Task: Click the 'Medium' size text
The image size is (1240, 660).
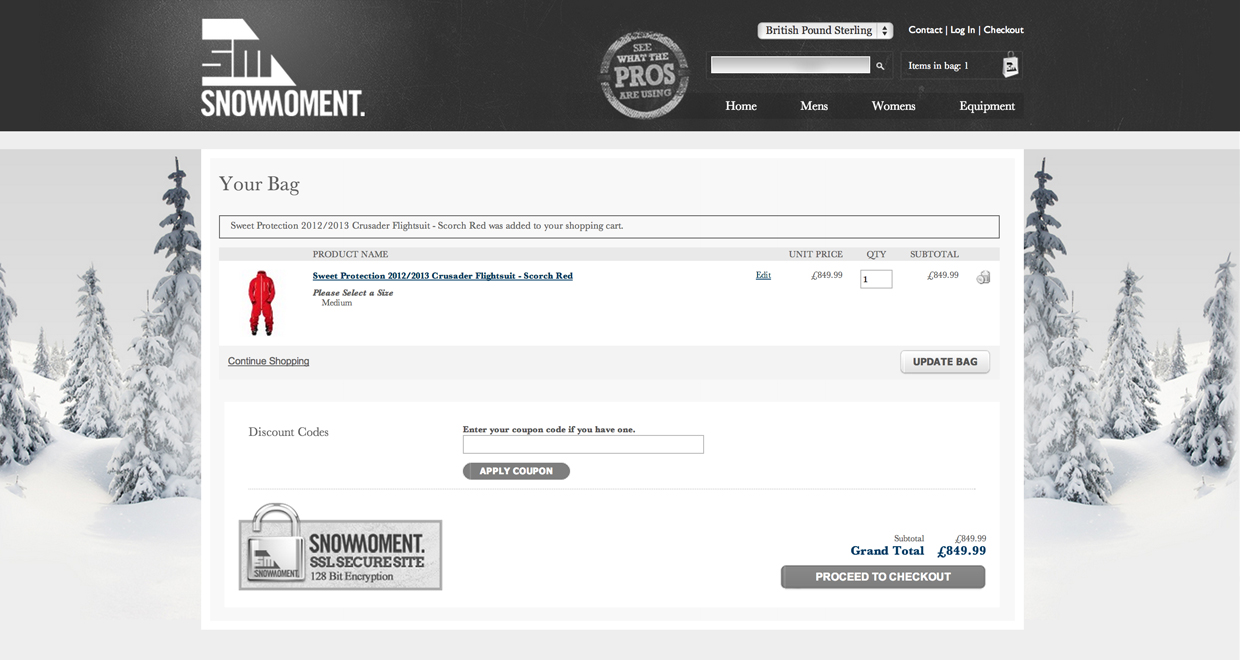Action: [337, 303]
